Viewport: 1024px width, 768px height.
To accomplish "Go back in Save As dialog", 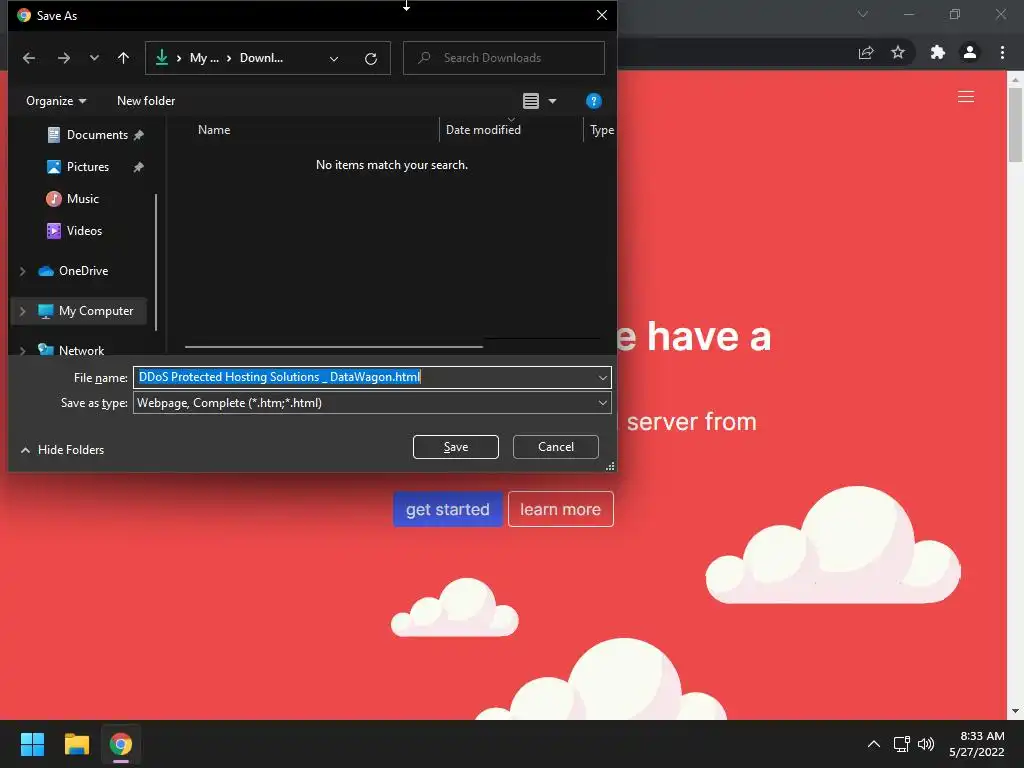I will pyautogui.click(x=29, y=58).
